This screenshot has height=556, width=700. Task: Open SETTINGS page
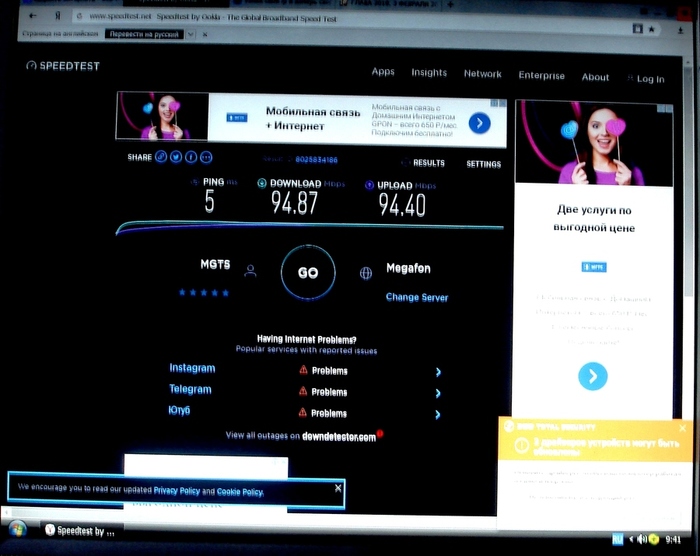pos(483,164)
